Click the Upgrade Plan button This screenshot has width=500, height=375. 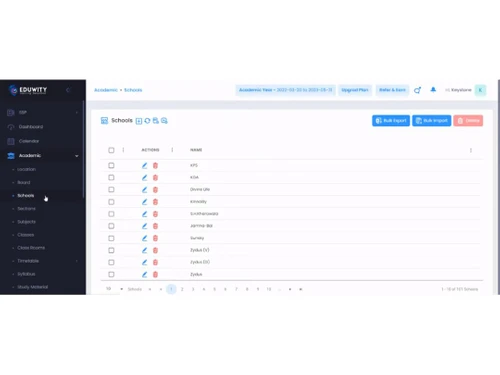(355, 90)
